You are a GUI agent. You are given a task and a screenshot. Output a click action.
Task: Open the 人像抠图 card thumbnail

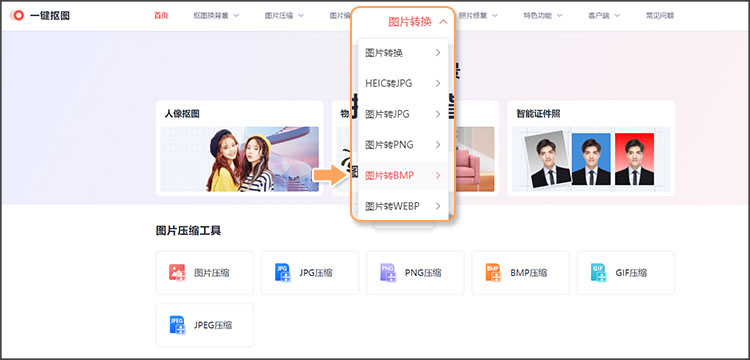[240, 159]
